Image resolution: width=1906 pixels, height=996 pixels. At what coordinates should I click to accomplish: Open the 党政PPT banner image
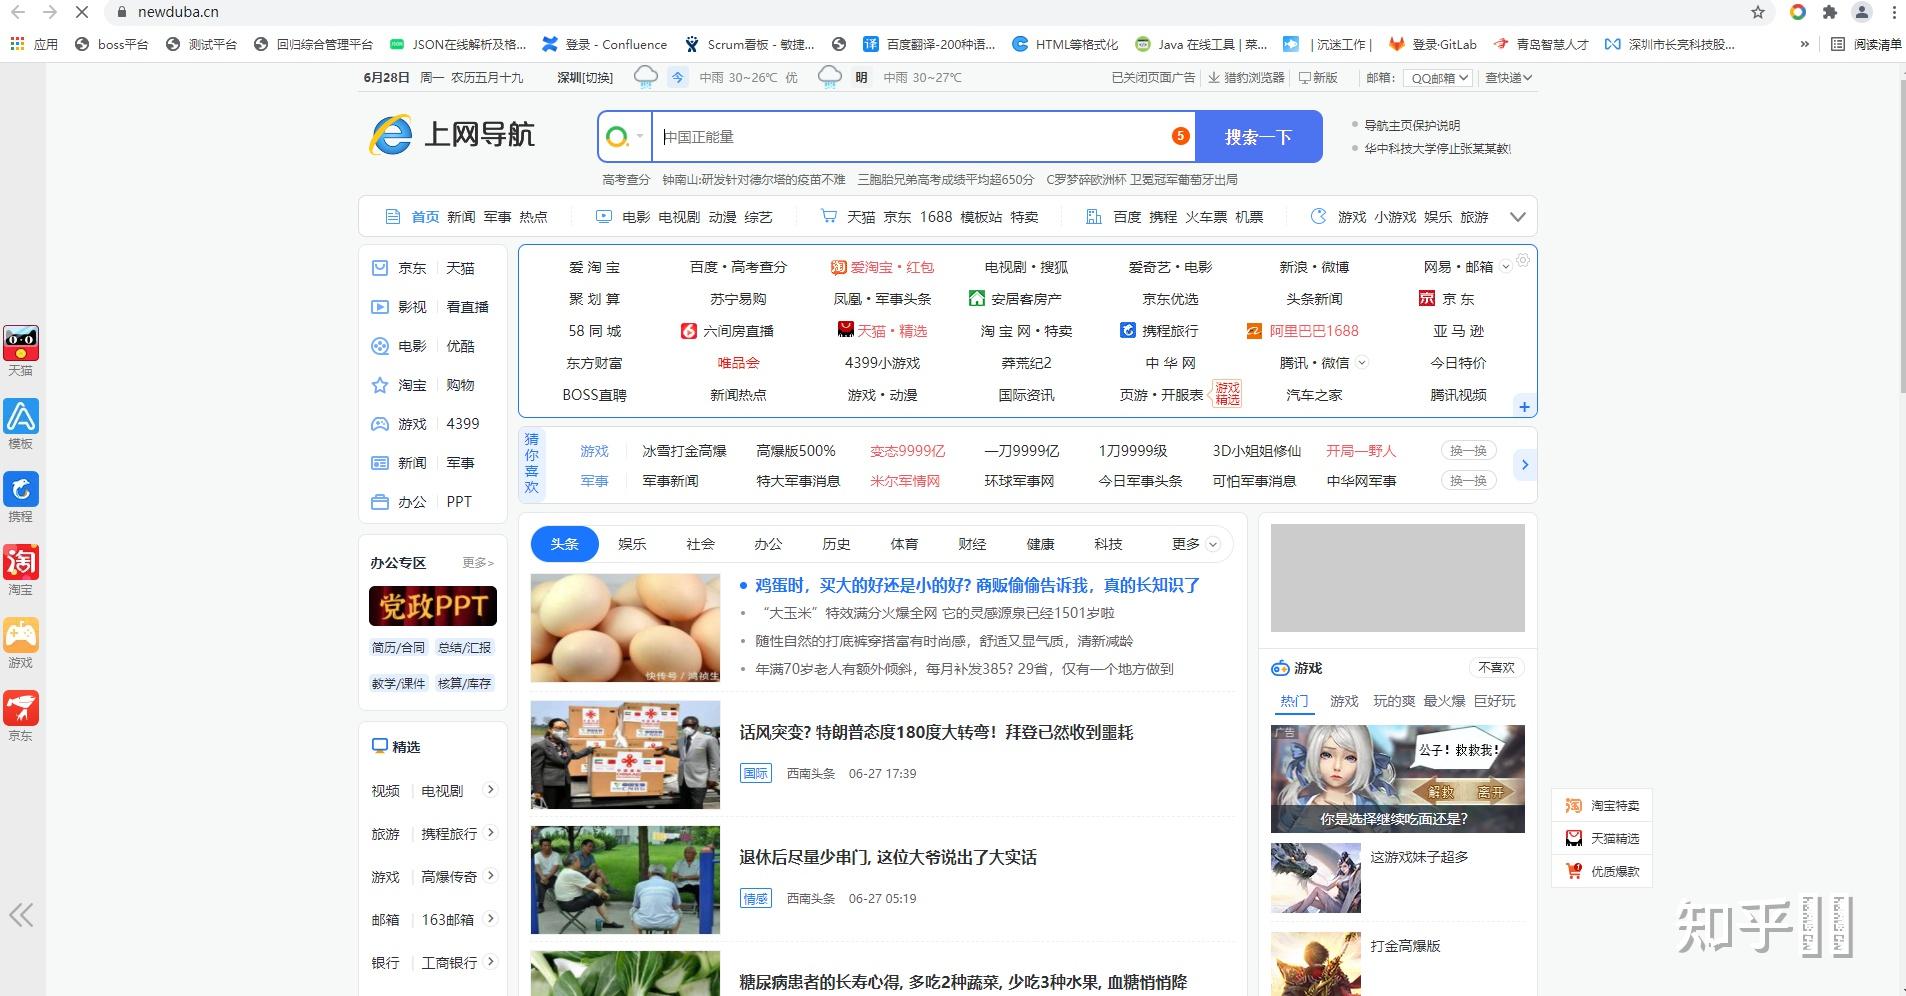[432, 606]
